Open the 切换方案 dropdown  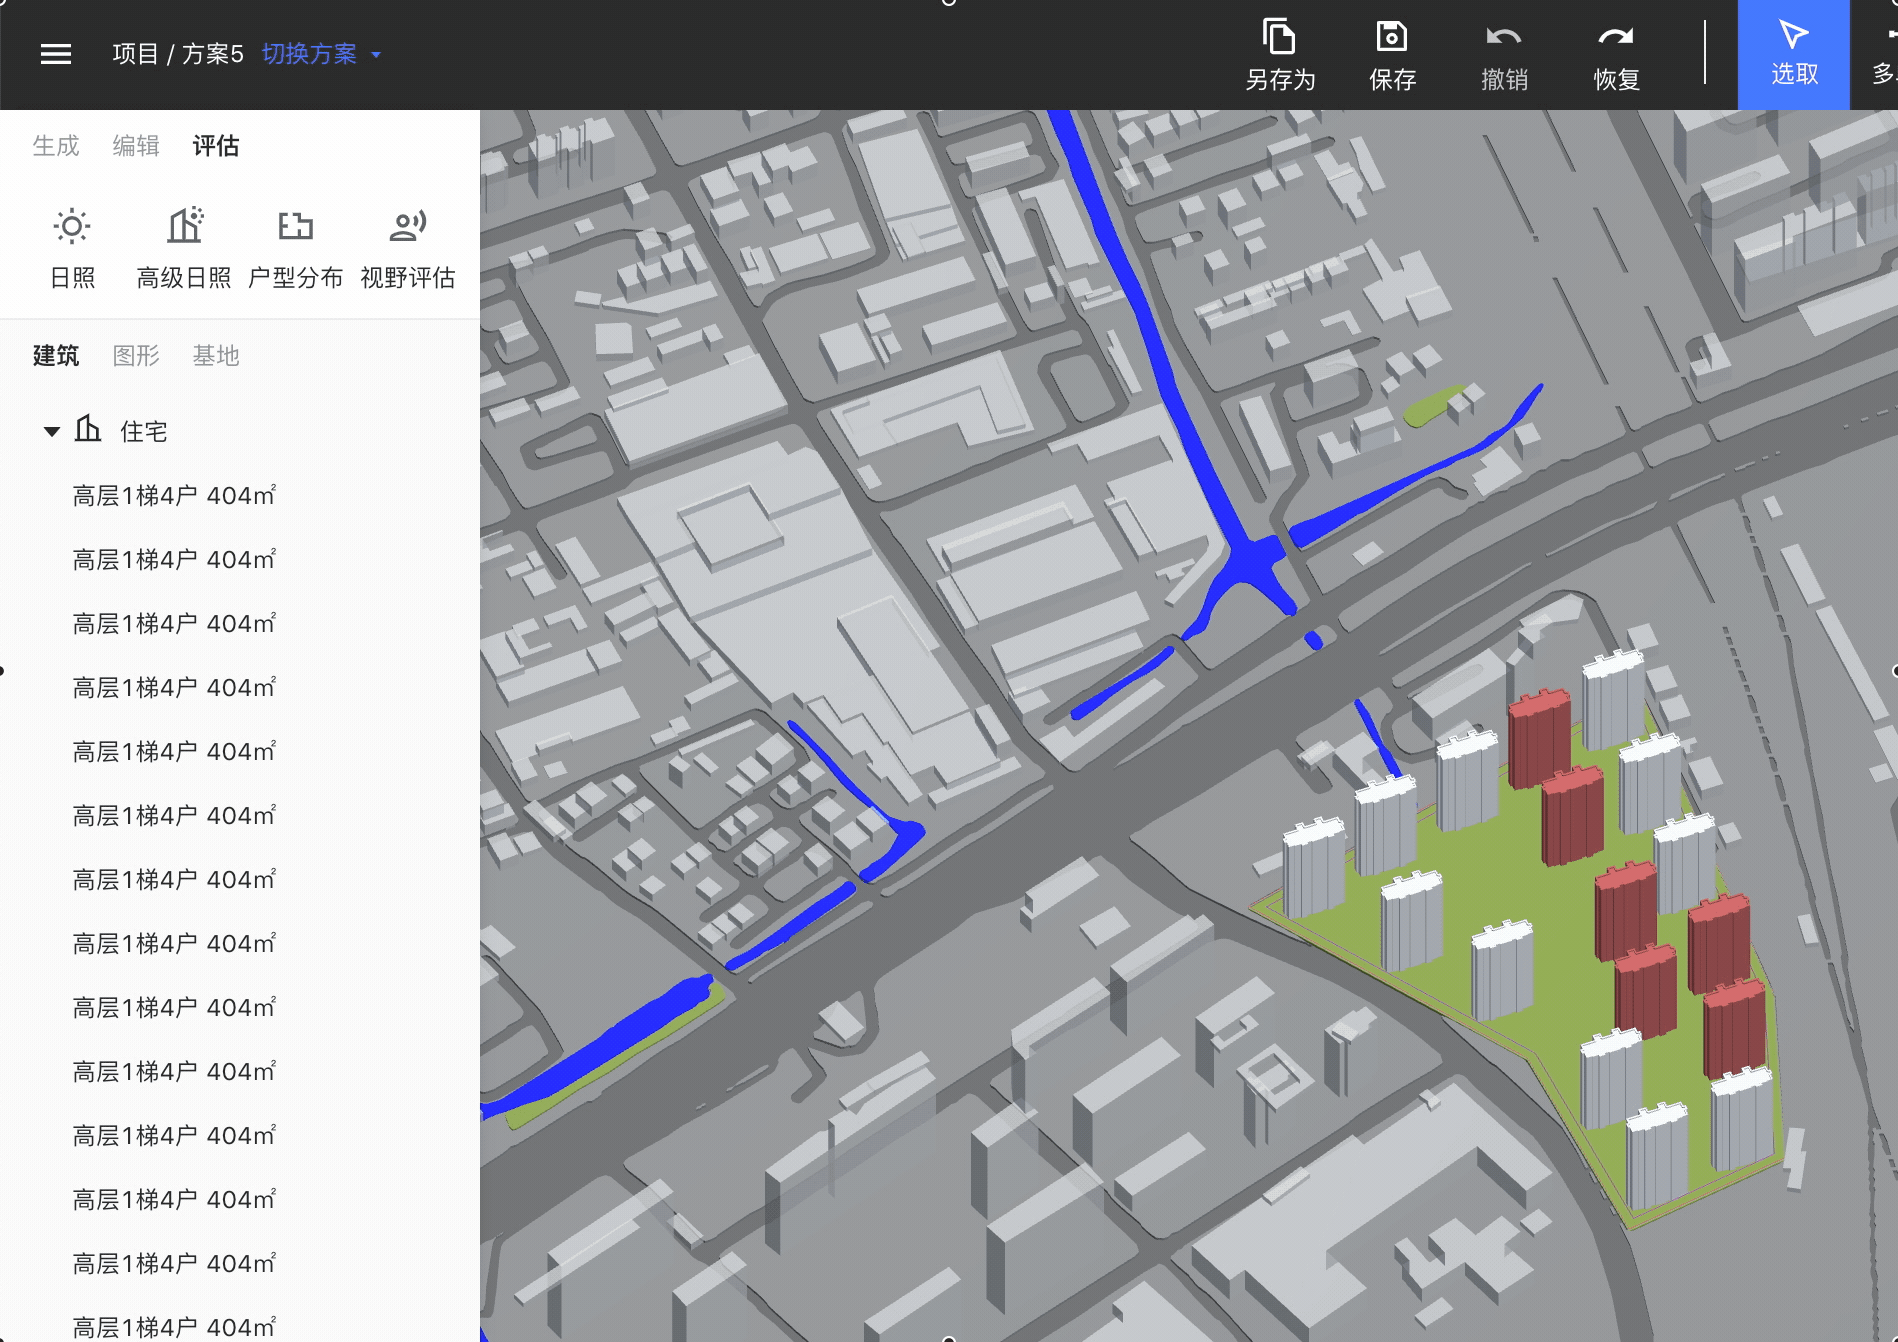pyautogui.click(x=321, y=54)
